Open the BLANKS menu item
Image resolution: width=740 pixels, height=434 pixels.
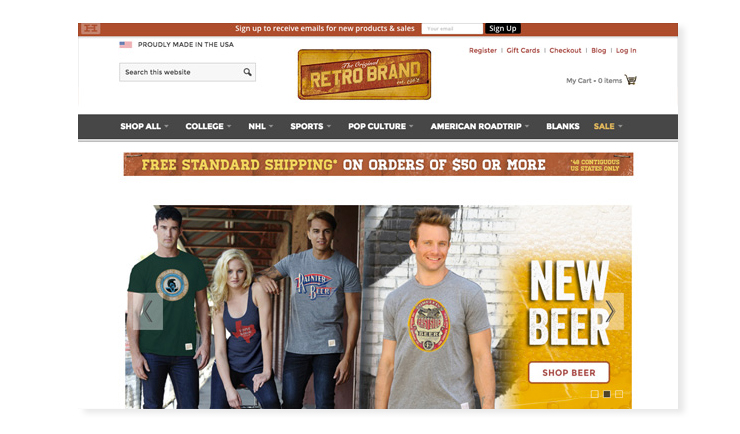[x=563, y=126]
